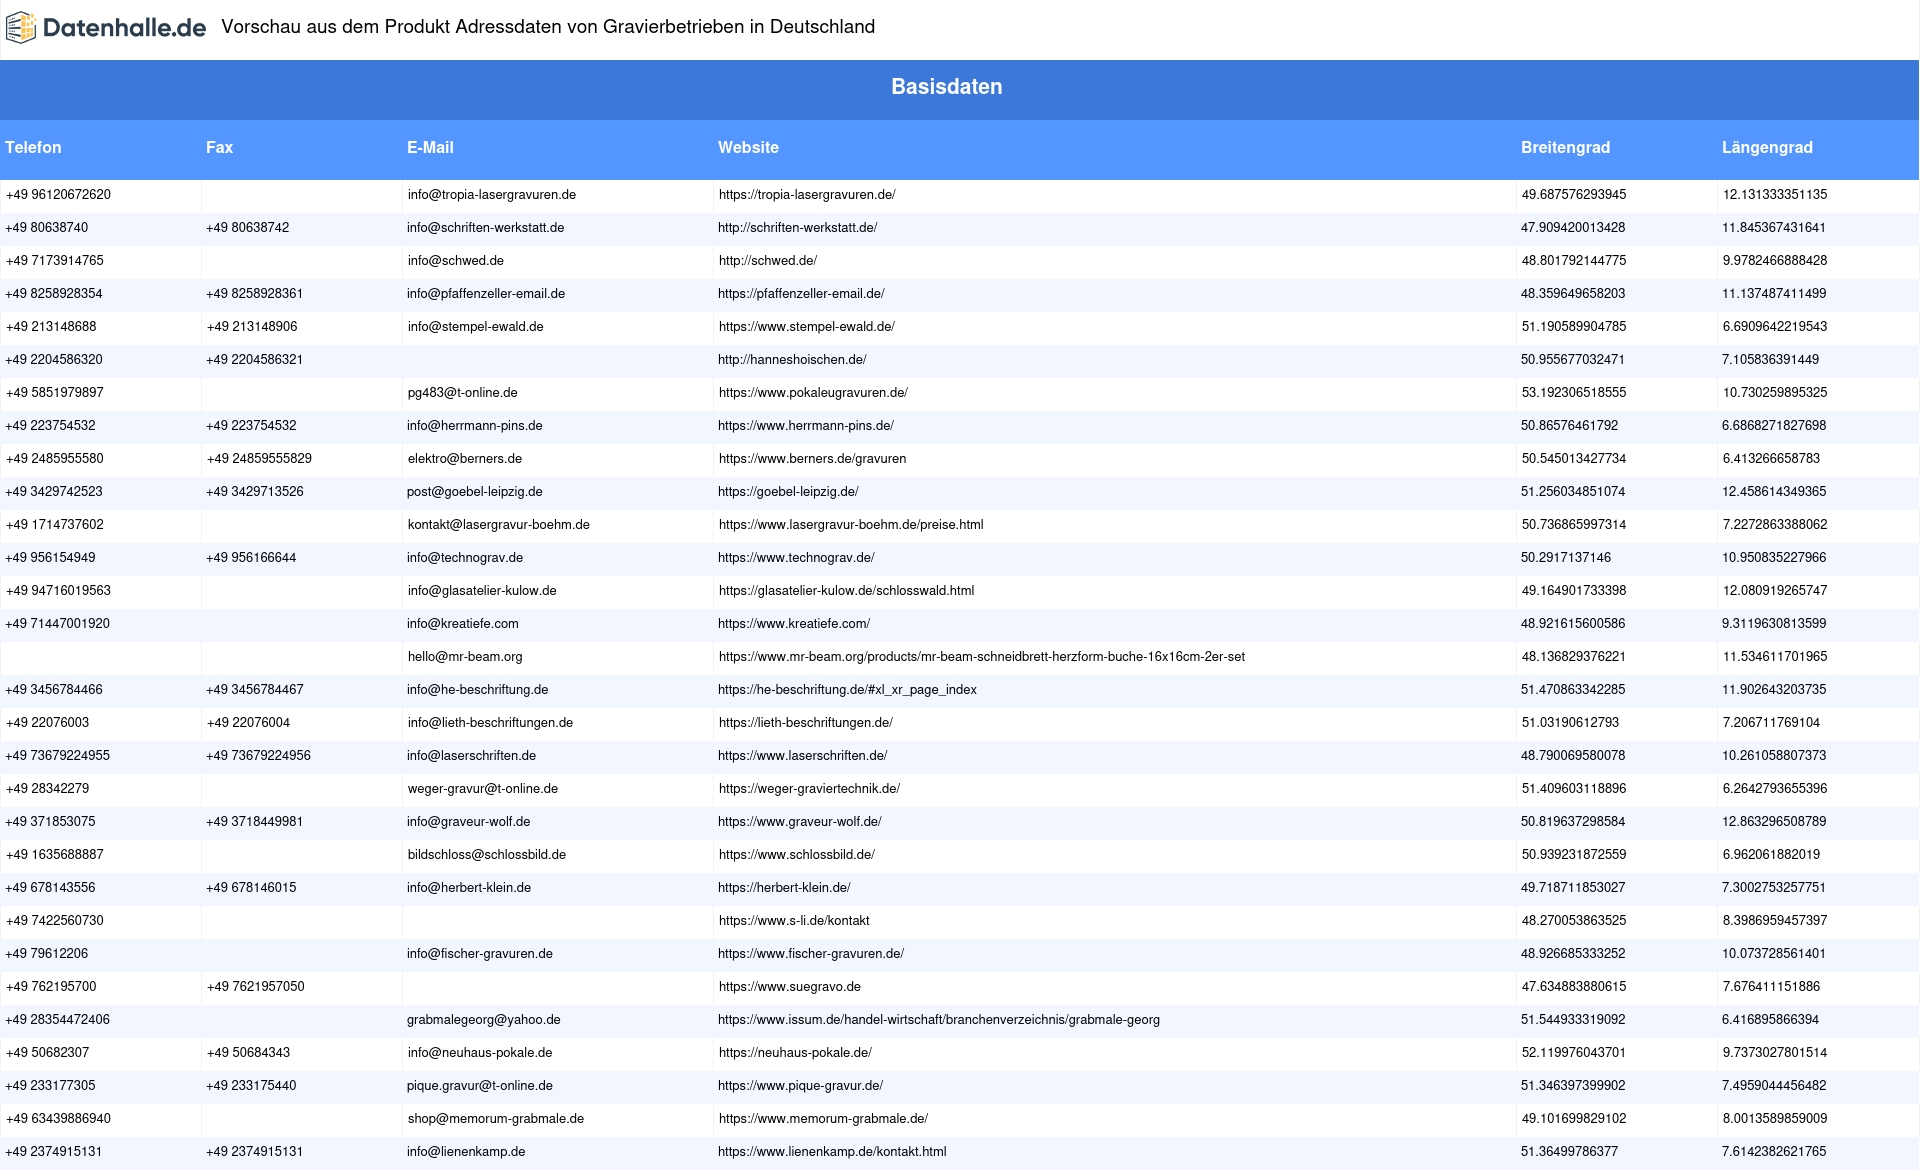Select email pg483@t-online.de

point(463,393)
